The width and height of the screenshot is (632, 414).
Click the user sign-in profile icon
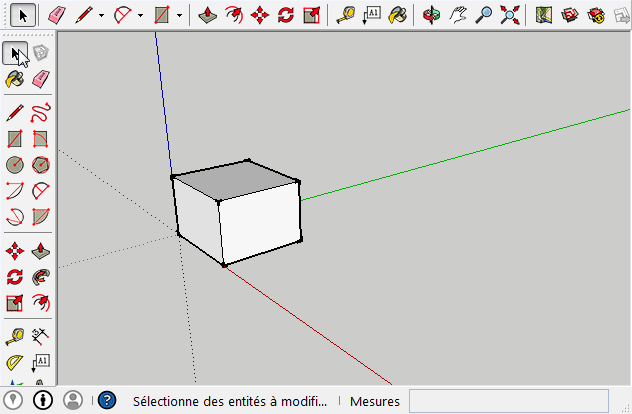[73, 400]
